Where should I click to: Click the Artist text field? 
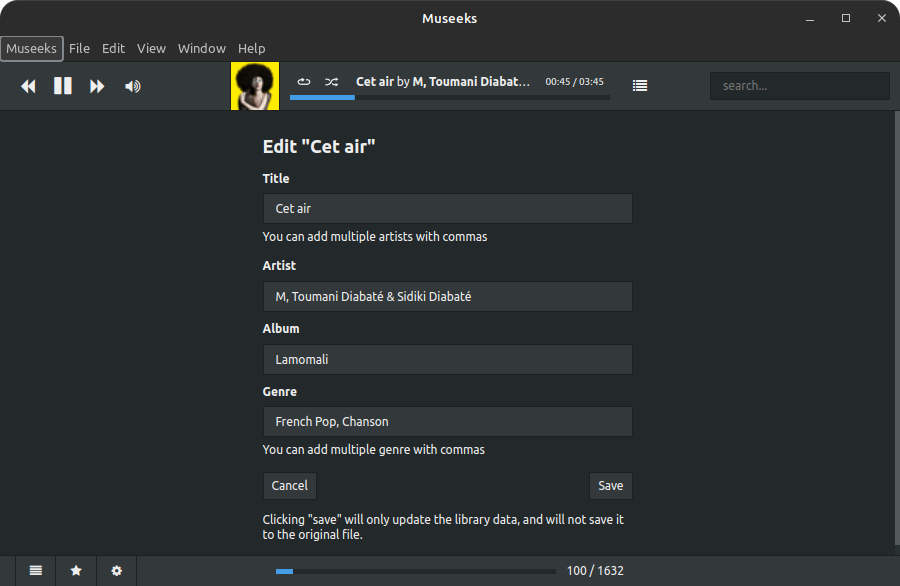tap(447, 296)
